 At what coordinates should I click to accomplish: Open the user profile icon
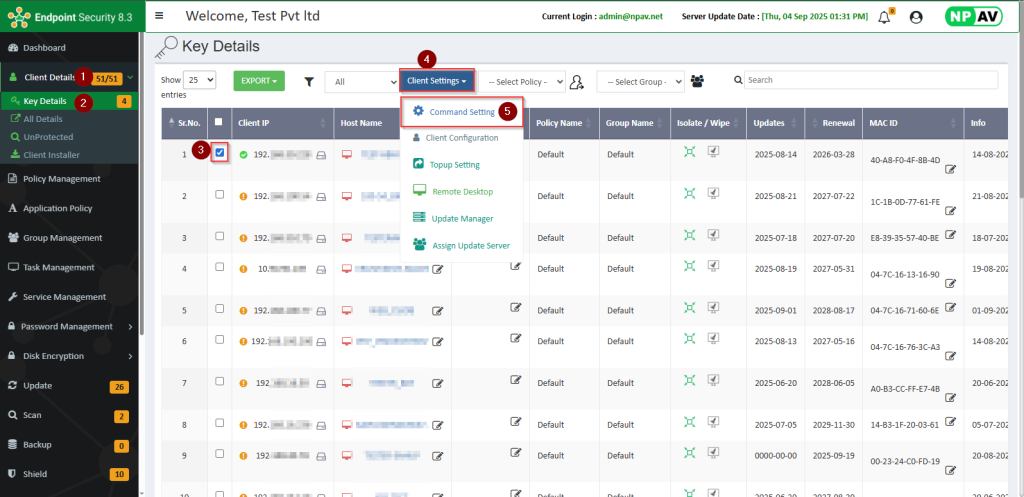(x=916, y=17)
